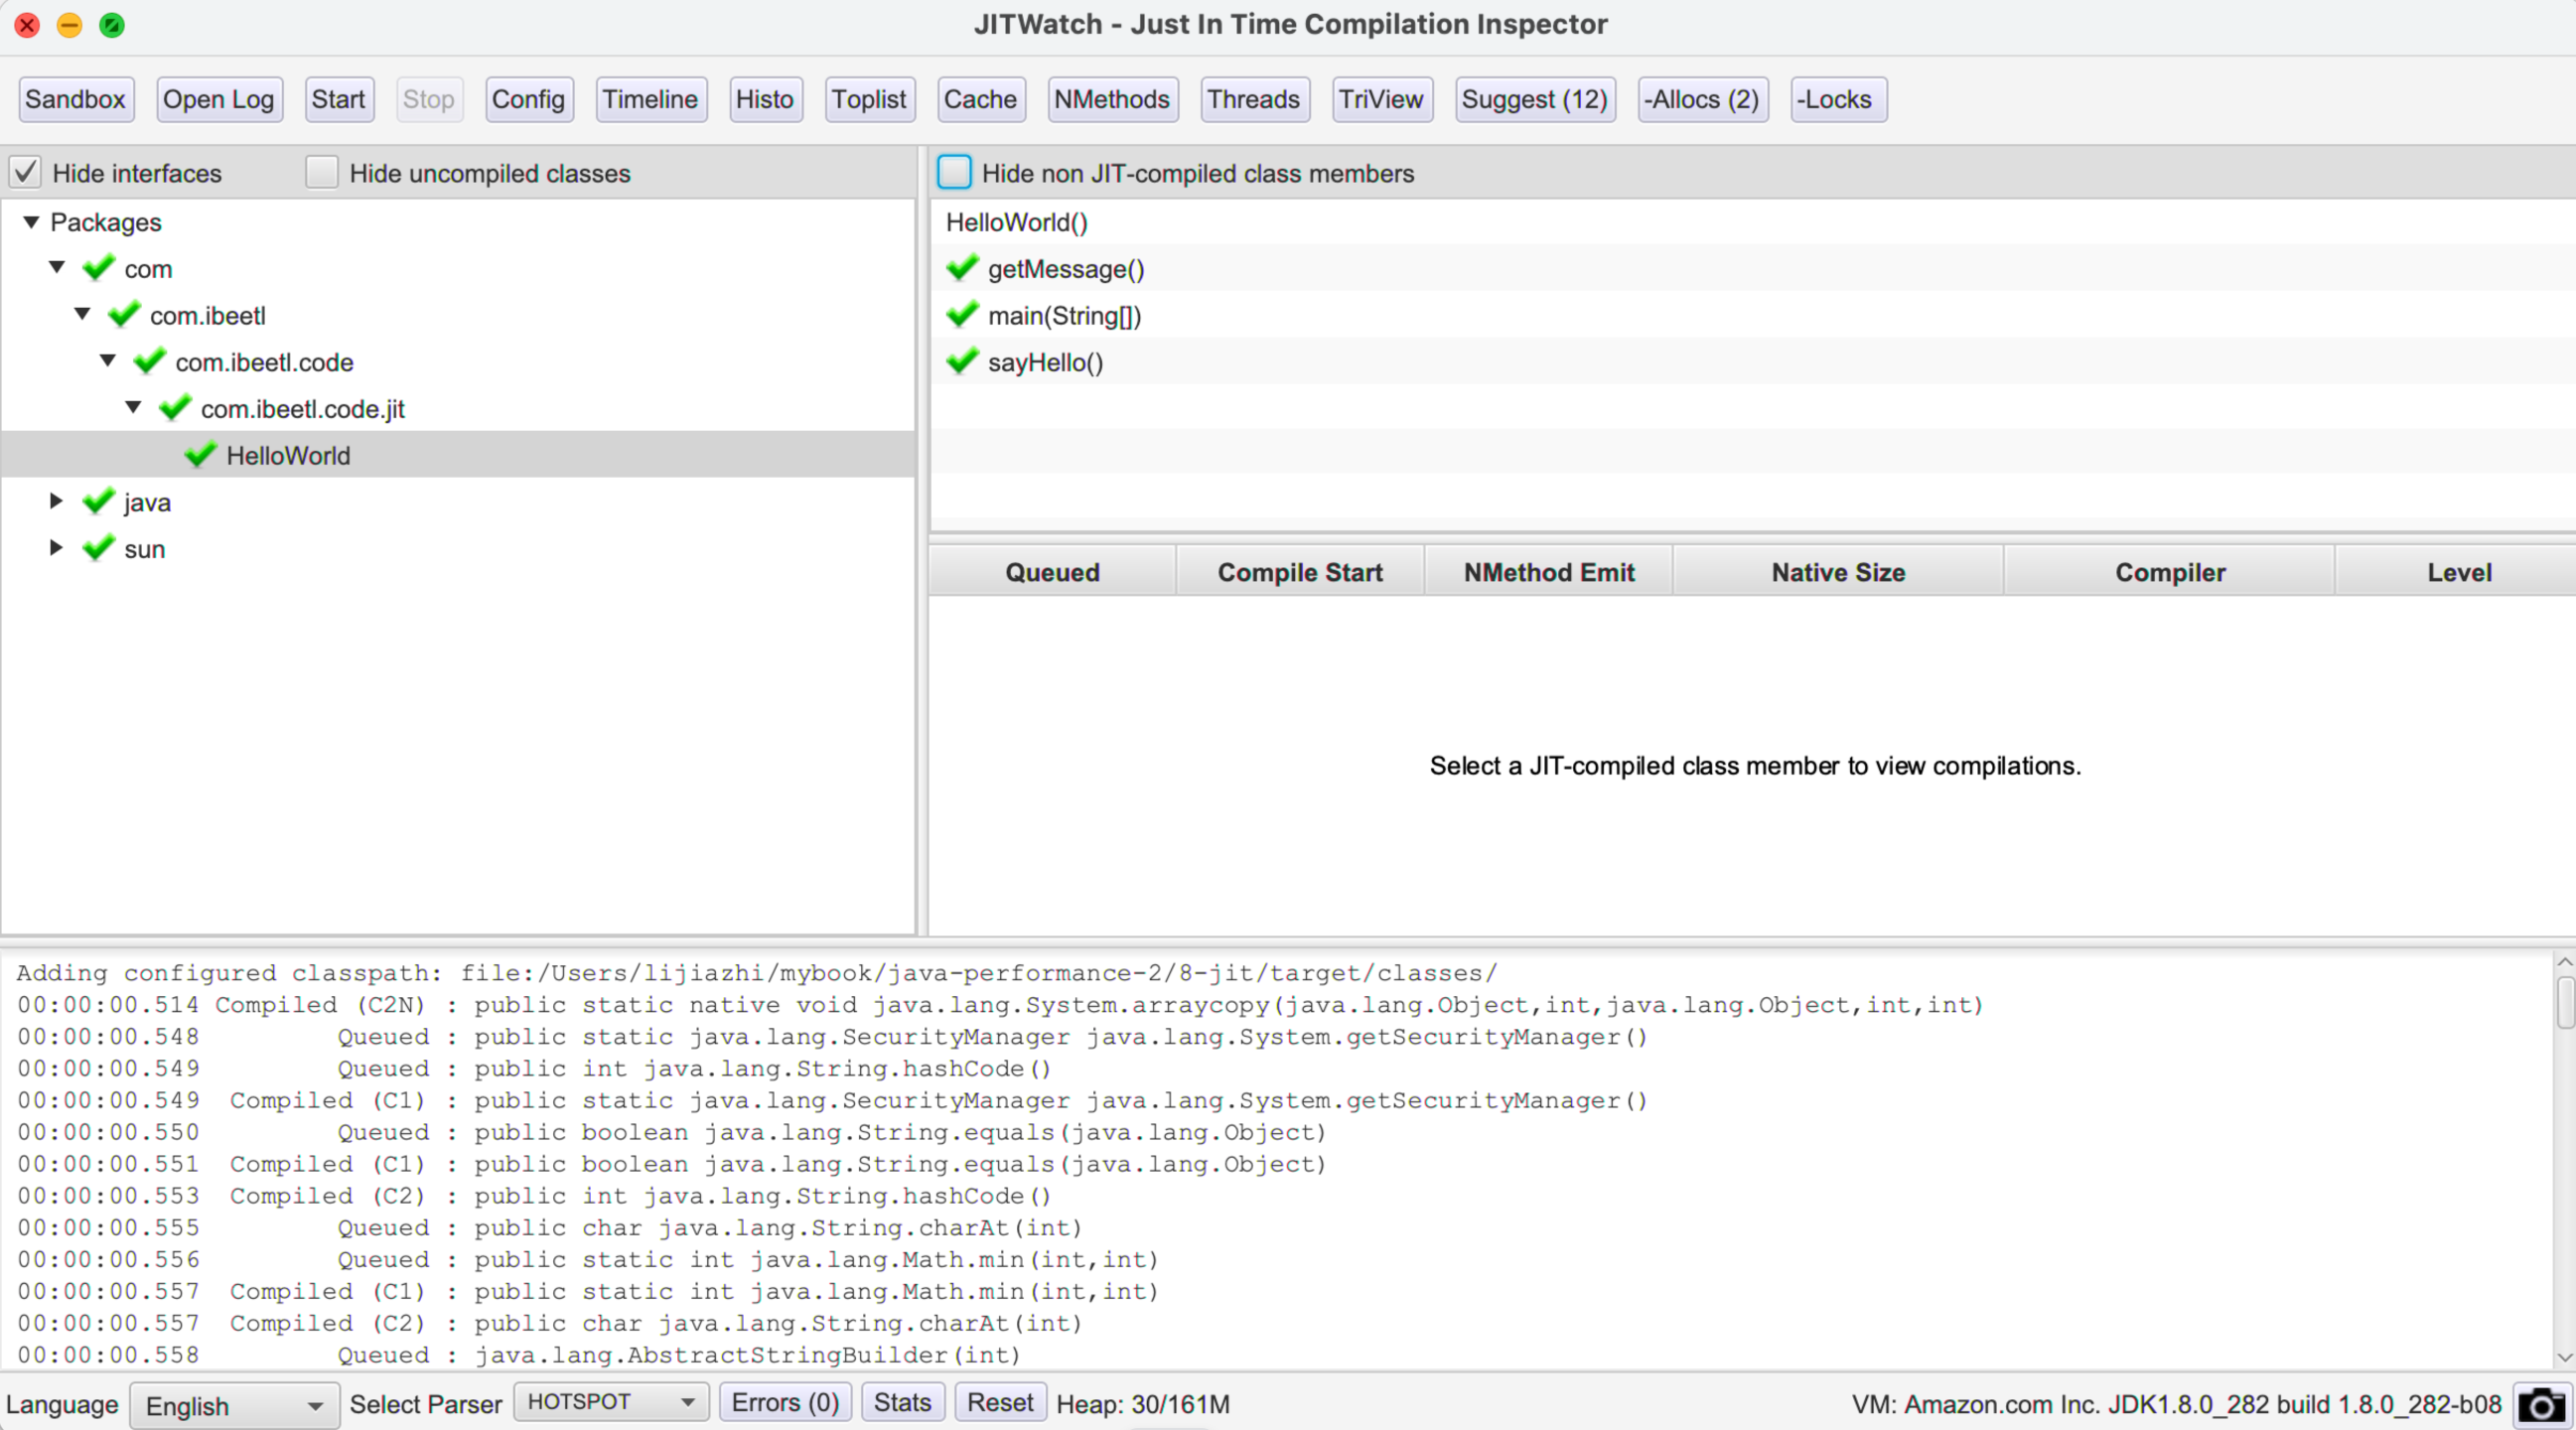This screenshot has height=1430, width=2576.
Task: Open the -Locks report
Action: [x=1838, y=100]
